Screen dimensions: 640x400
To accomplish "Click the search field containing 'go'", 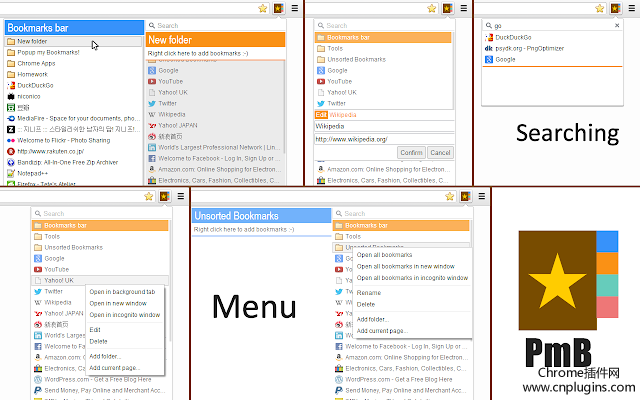I will (552, 25).
